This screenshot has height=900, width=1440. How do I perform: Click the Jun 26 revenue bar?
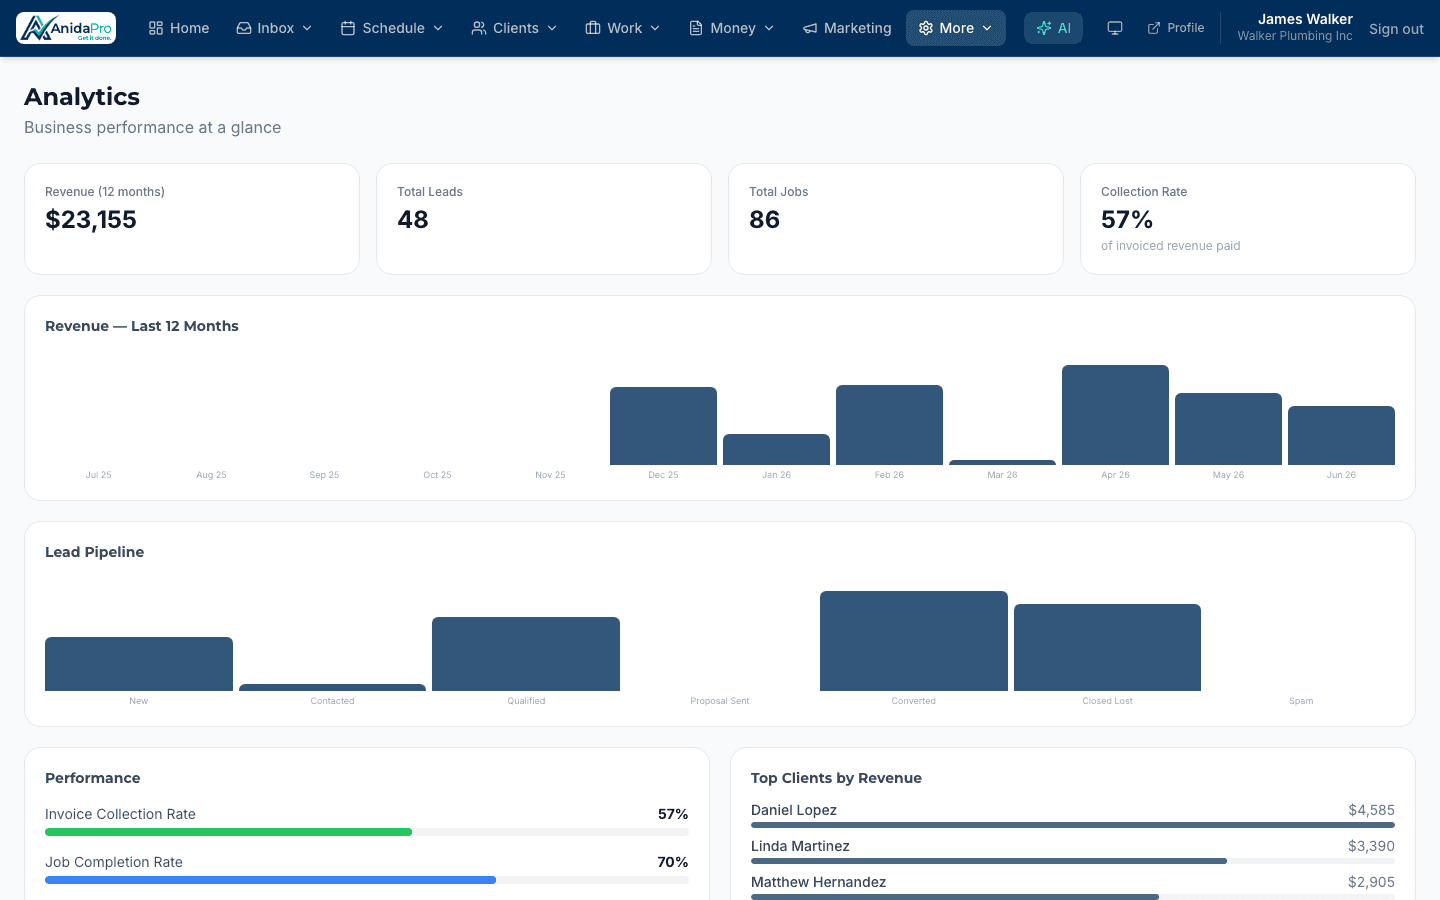[x=1341, y=435]
